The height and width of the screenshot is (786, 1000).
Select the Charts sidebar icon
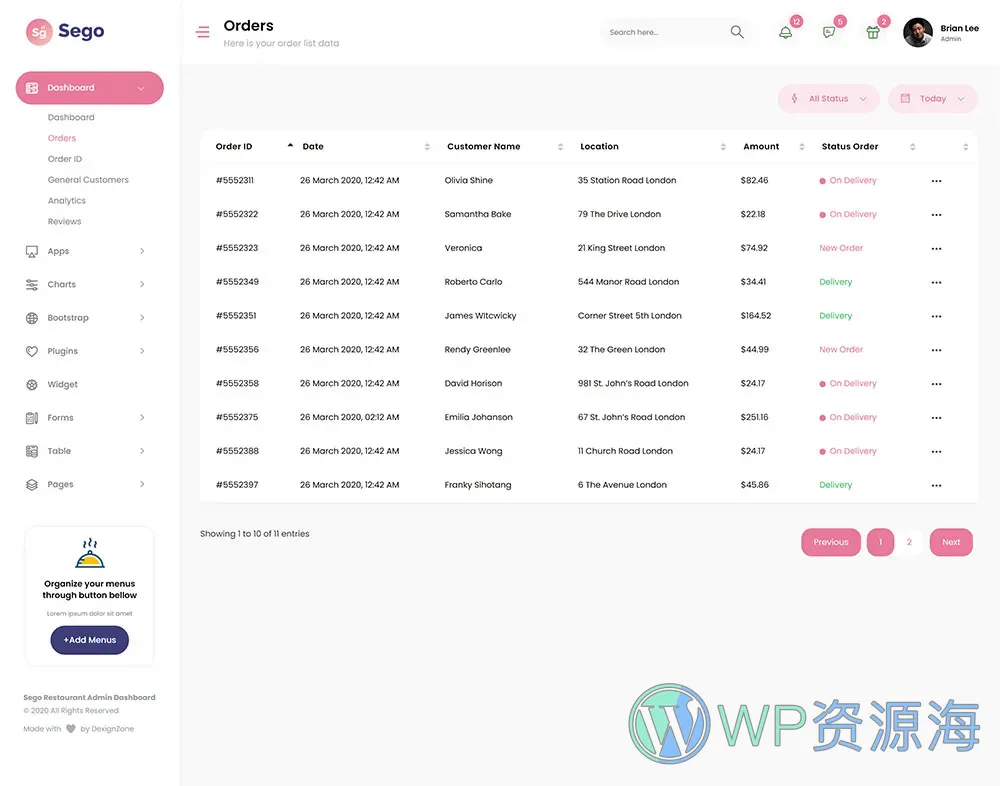(31, 284)
